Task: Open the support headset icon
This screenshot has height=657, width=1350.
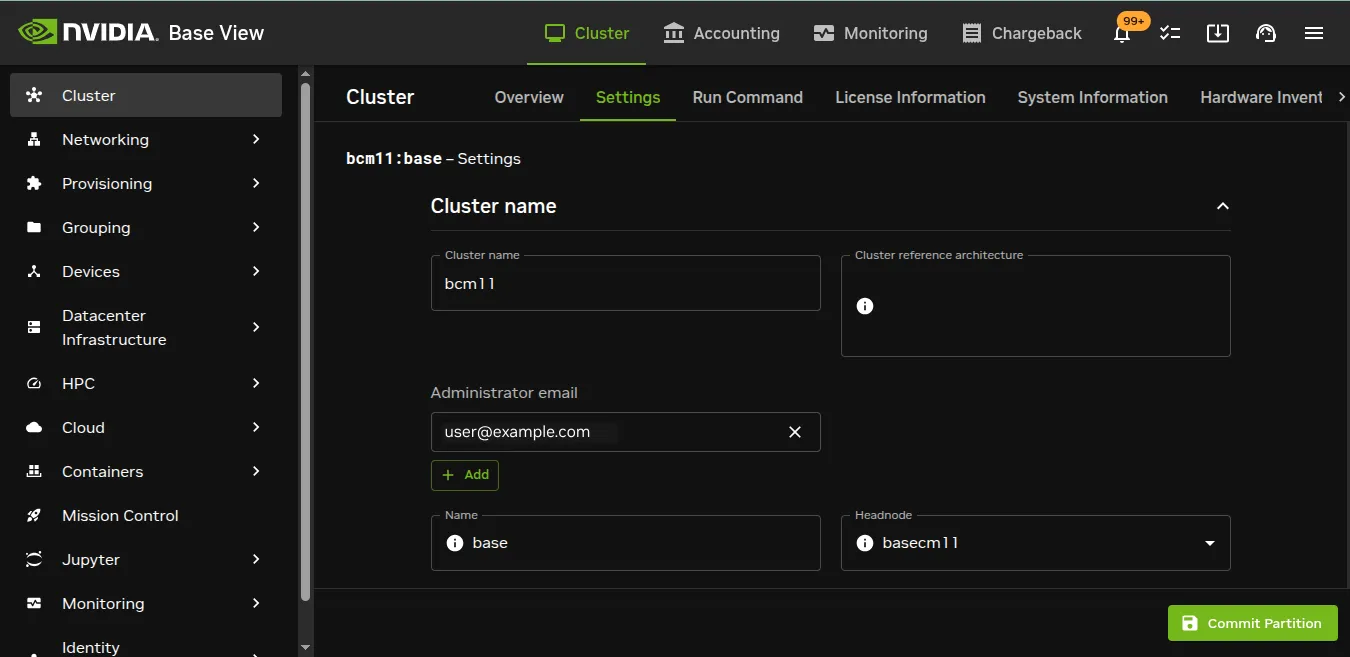Action: click(x=1266, y=33)
